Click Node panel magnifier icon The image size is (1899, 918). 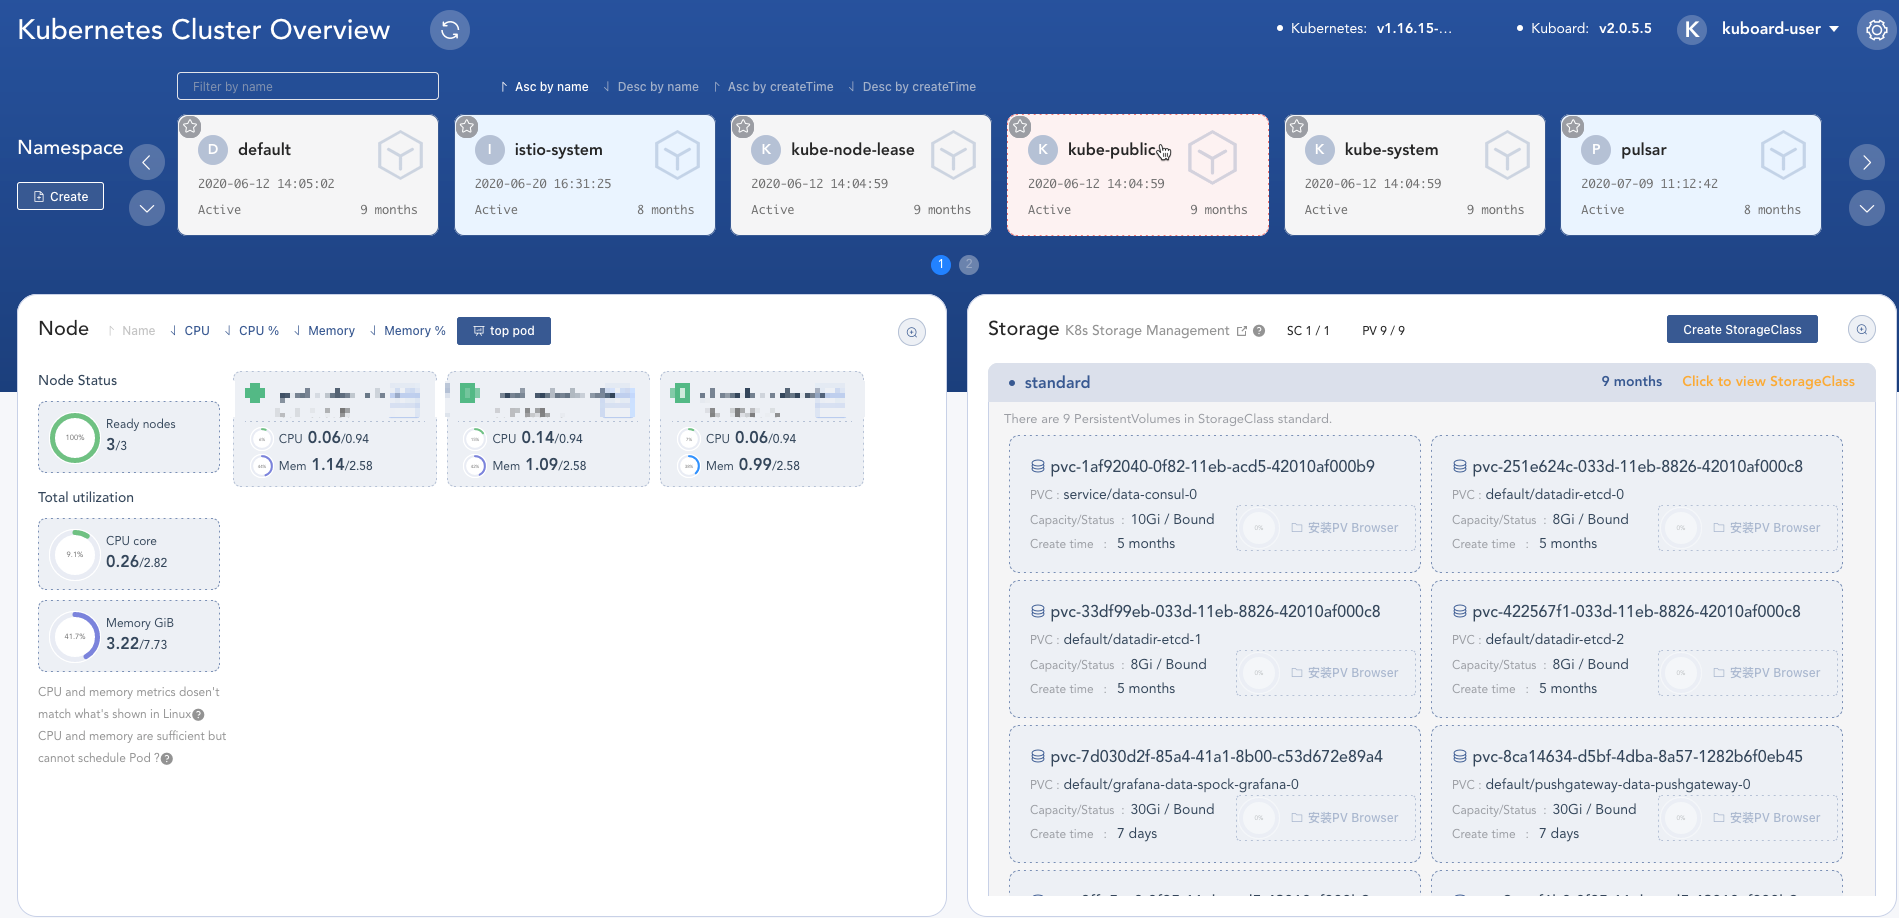coord(912,332)
